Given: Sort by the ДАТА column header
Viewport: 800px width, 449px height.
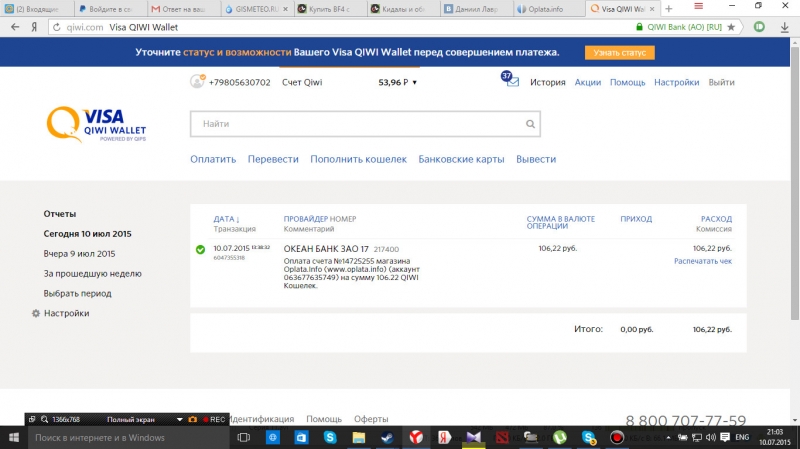Looking at the screenshot, I should pyautogui.click(x=226, y=219).
